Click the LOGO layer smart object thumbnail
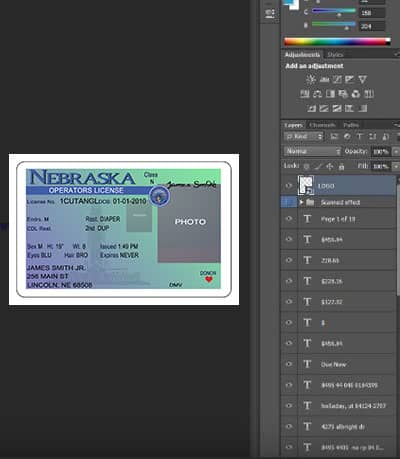 306,185
